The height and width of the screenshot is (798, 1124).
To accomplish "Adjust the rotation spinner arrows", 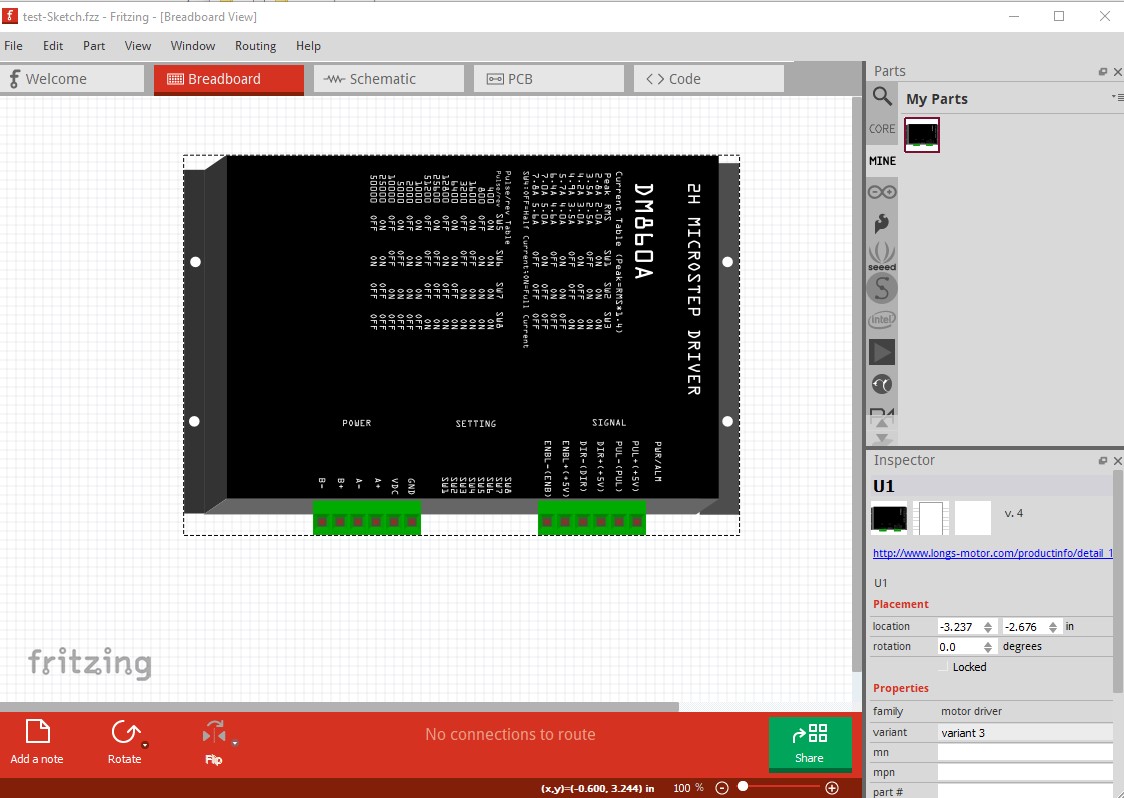I will 988,647.
